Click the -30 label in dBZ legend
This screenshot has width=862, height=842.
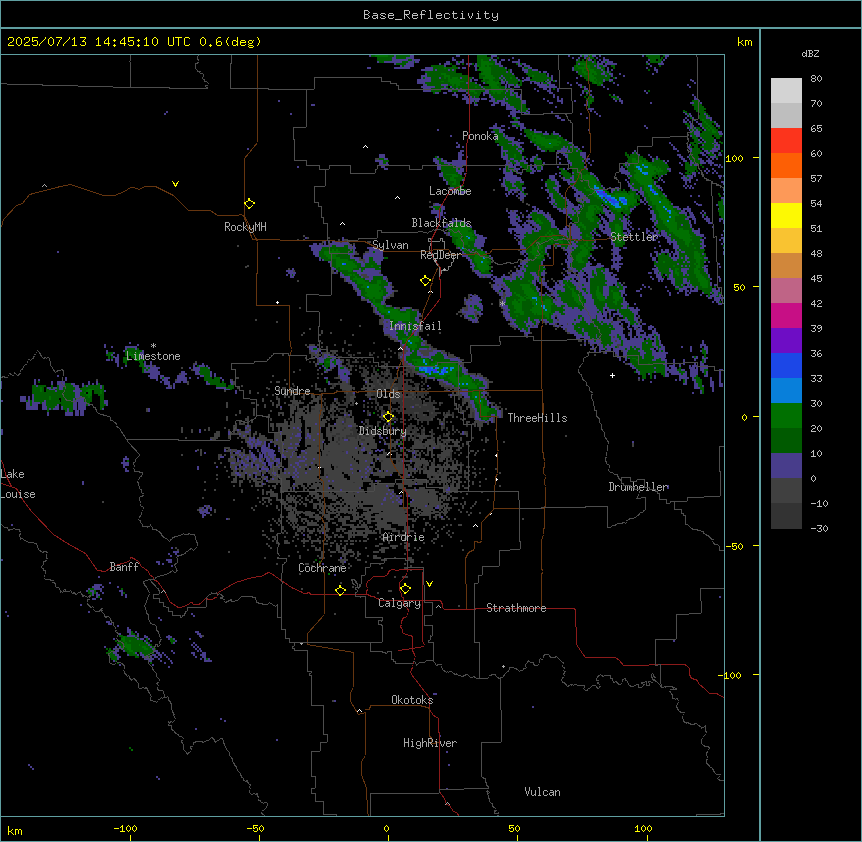[x=819, y=529]
